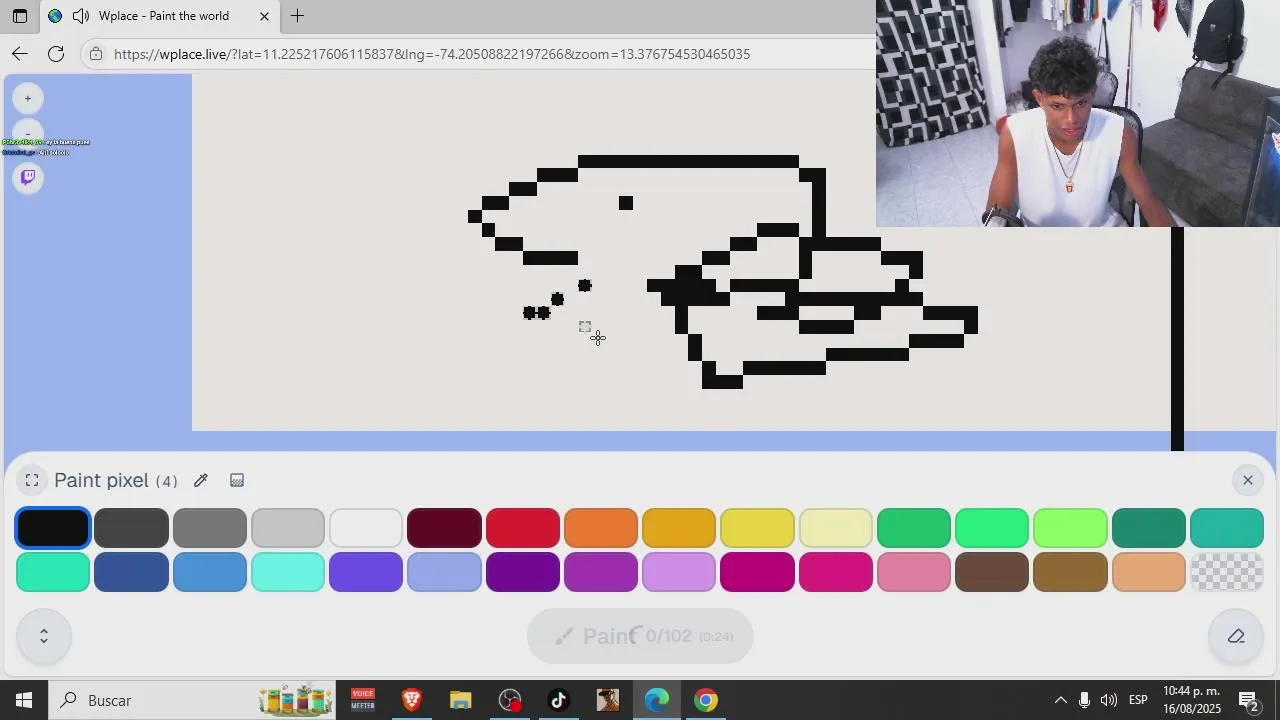Open the volume control tray icon
The image size is (1280, 720).
(1108, 700)
